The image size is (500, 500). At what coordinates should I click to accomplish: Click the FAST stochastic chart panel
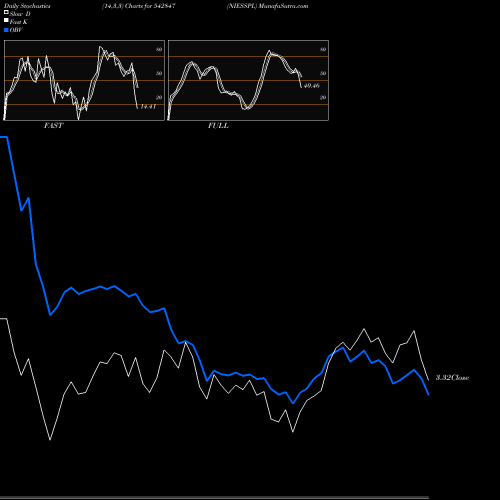coord(84,80)
